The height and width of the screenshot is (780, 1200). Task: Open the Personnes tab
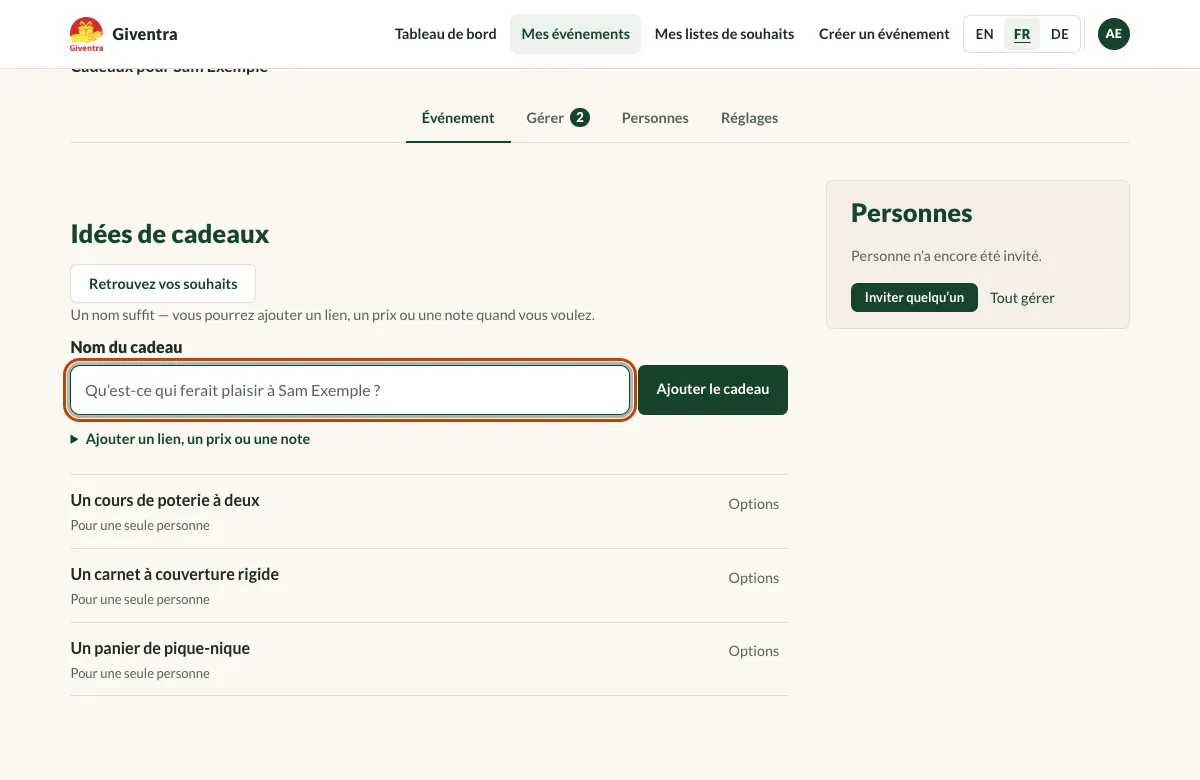tap(655, 118)
